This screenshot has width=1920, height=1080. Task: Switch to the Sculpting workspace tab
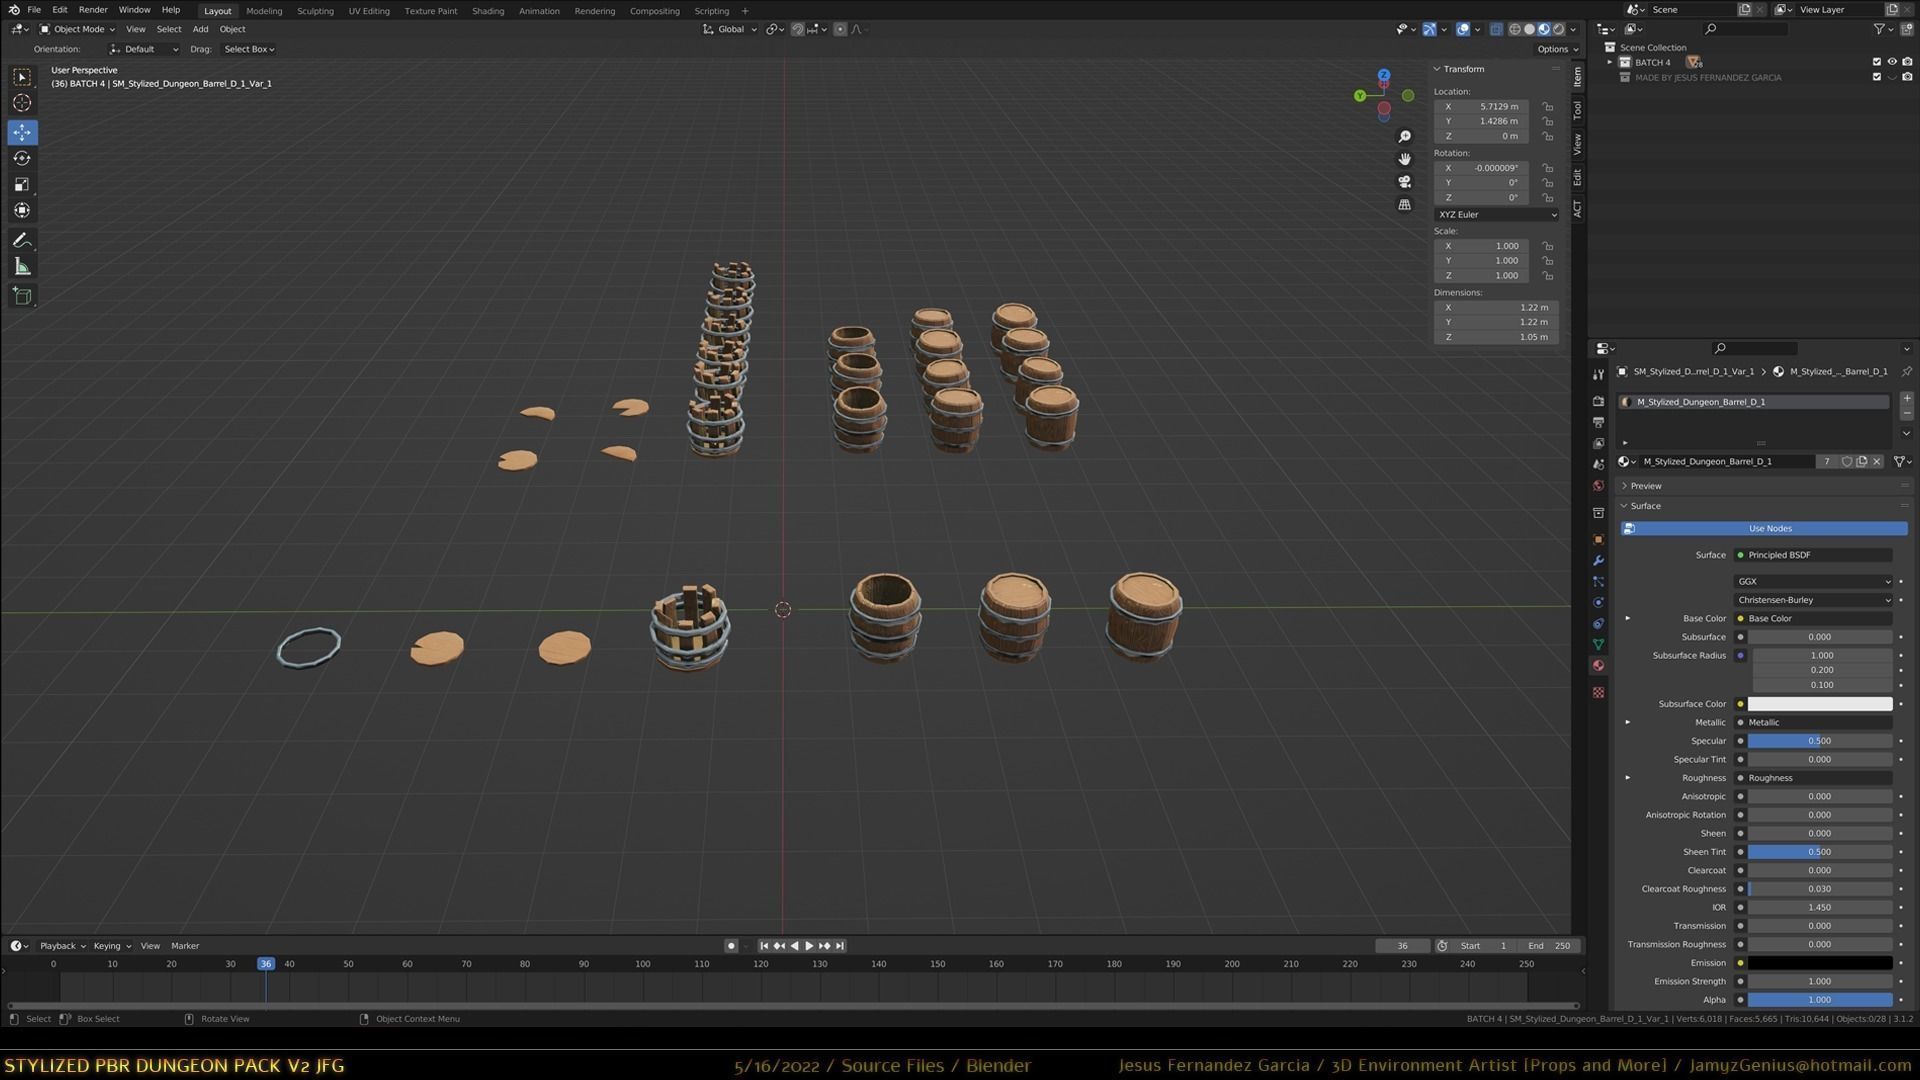(315, 11)
